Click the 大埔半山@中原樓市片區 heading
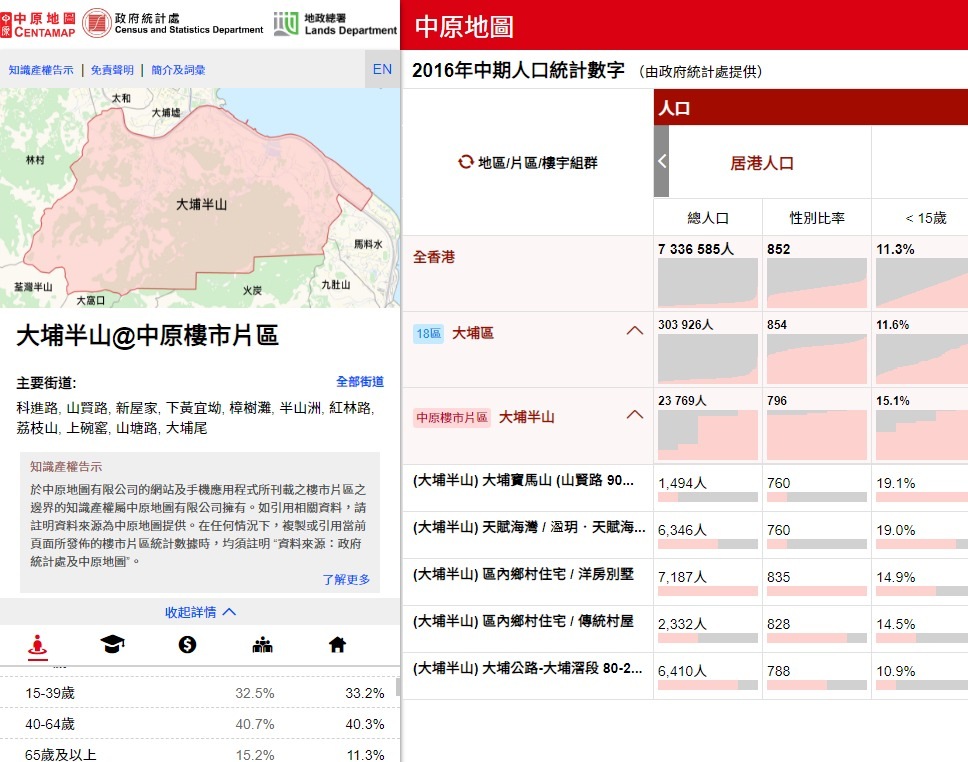The image size is (968, 762). [147, 335]
